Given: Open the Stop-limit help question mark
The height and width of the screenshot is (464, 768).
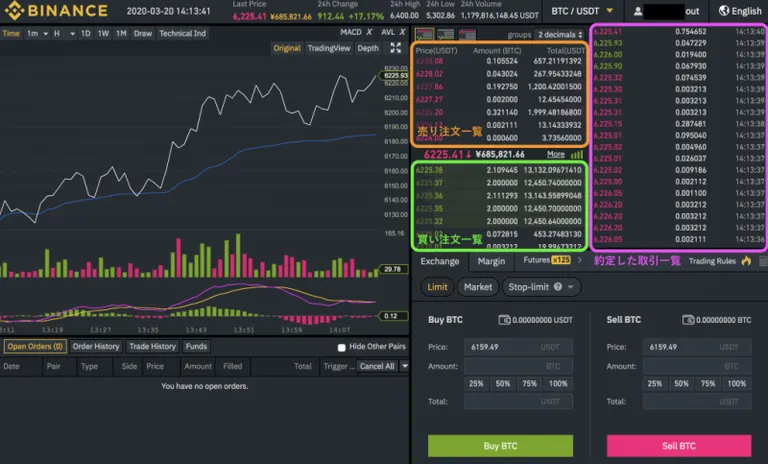Looking at the screenshot, I should pos(558,287).
